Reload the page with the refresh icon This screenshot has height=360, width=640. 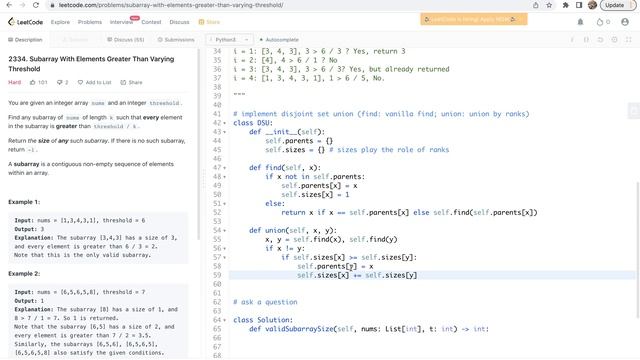tap(36, 5)
